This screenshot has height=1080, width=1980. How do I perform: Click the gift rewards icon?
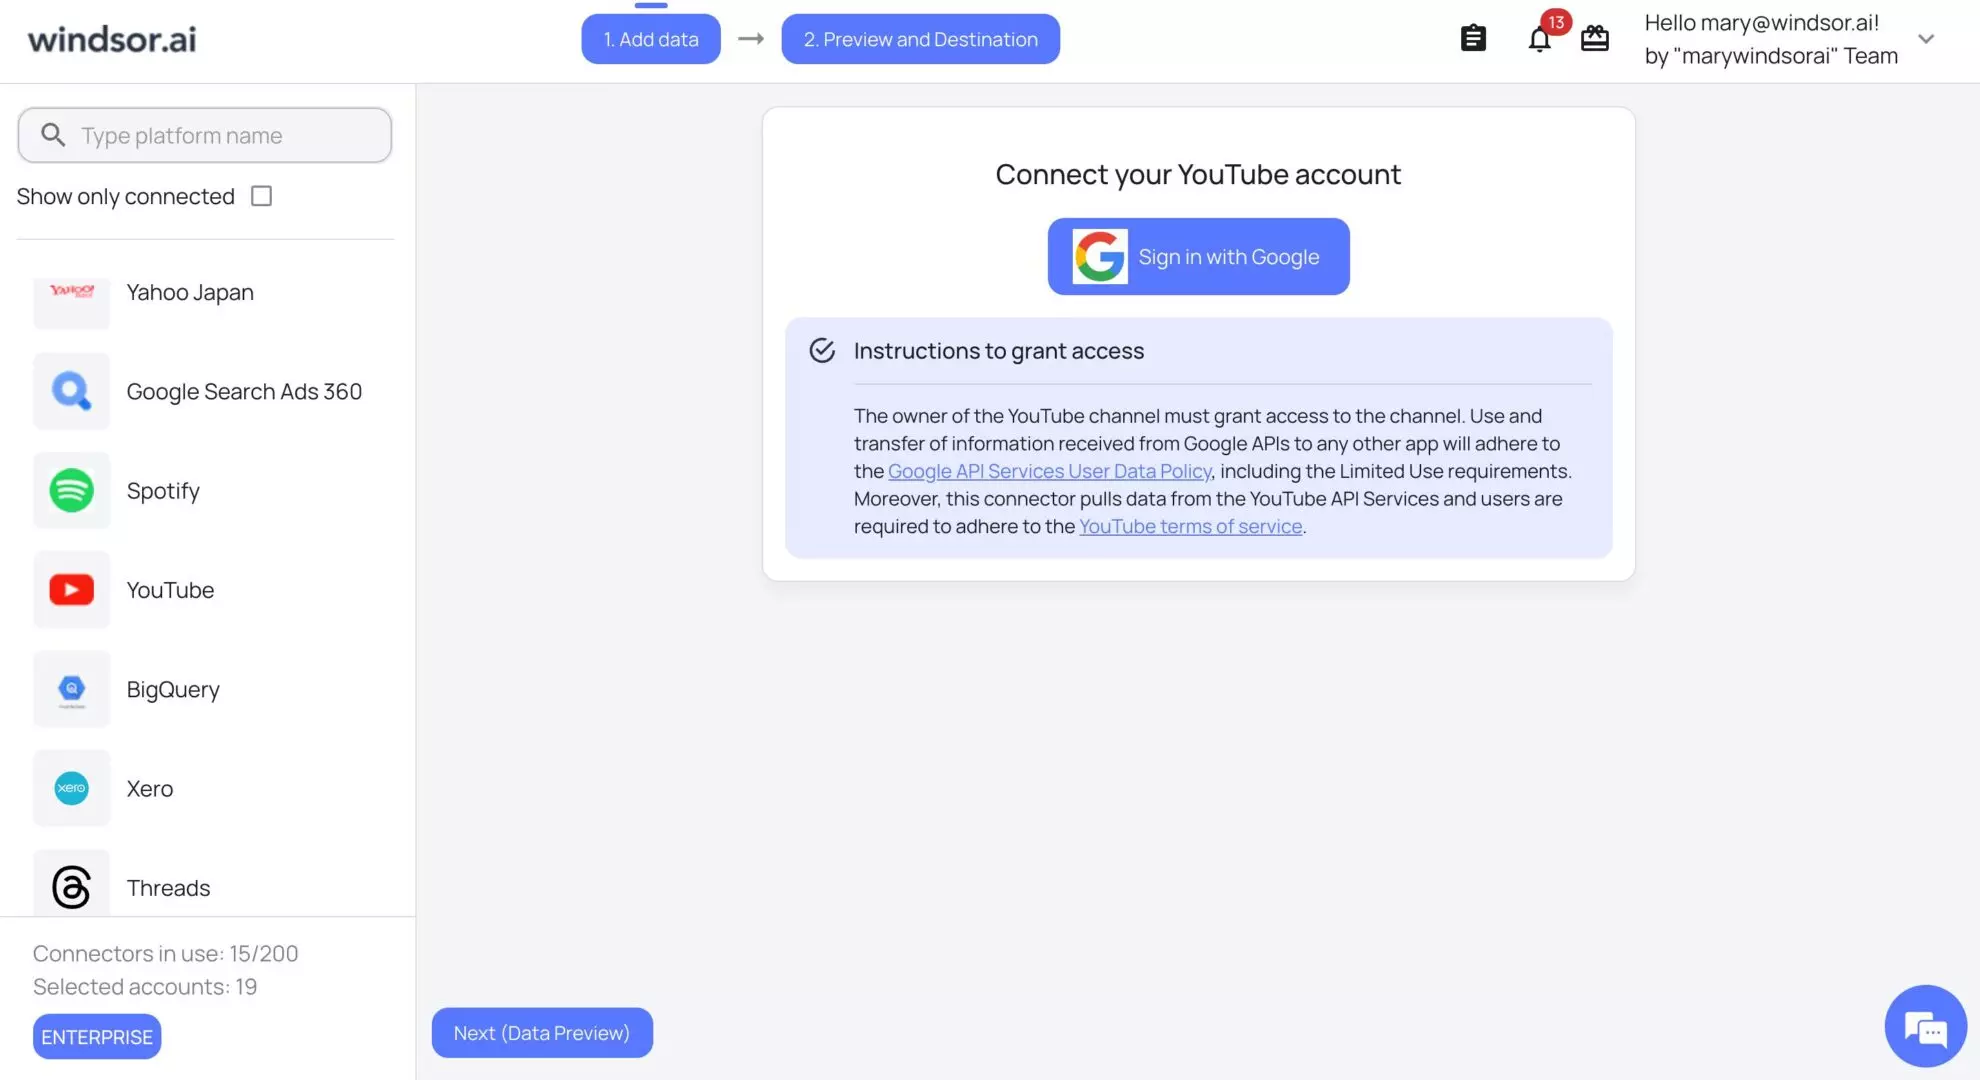(x=1594, y=39)
